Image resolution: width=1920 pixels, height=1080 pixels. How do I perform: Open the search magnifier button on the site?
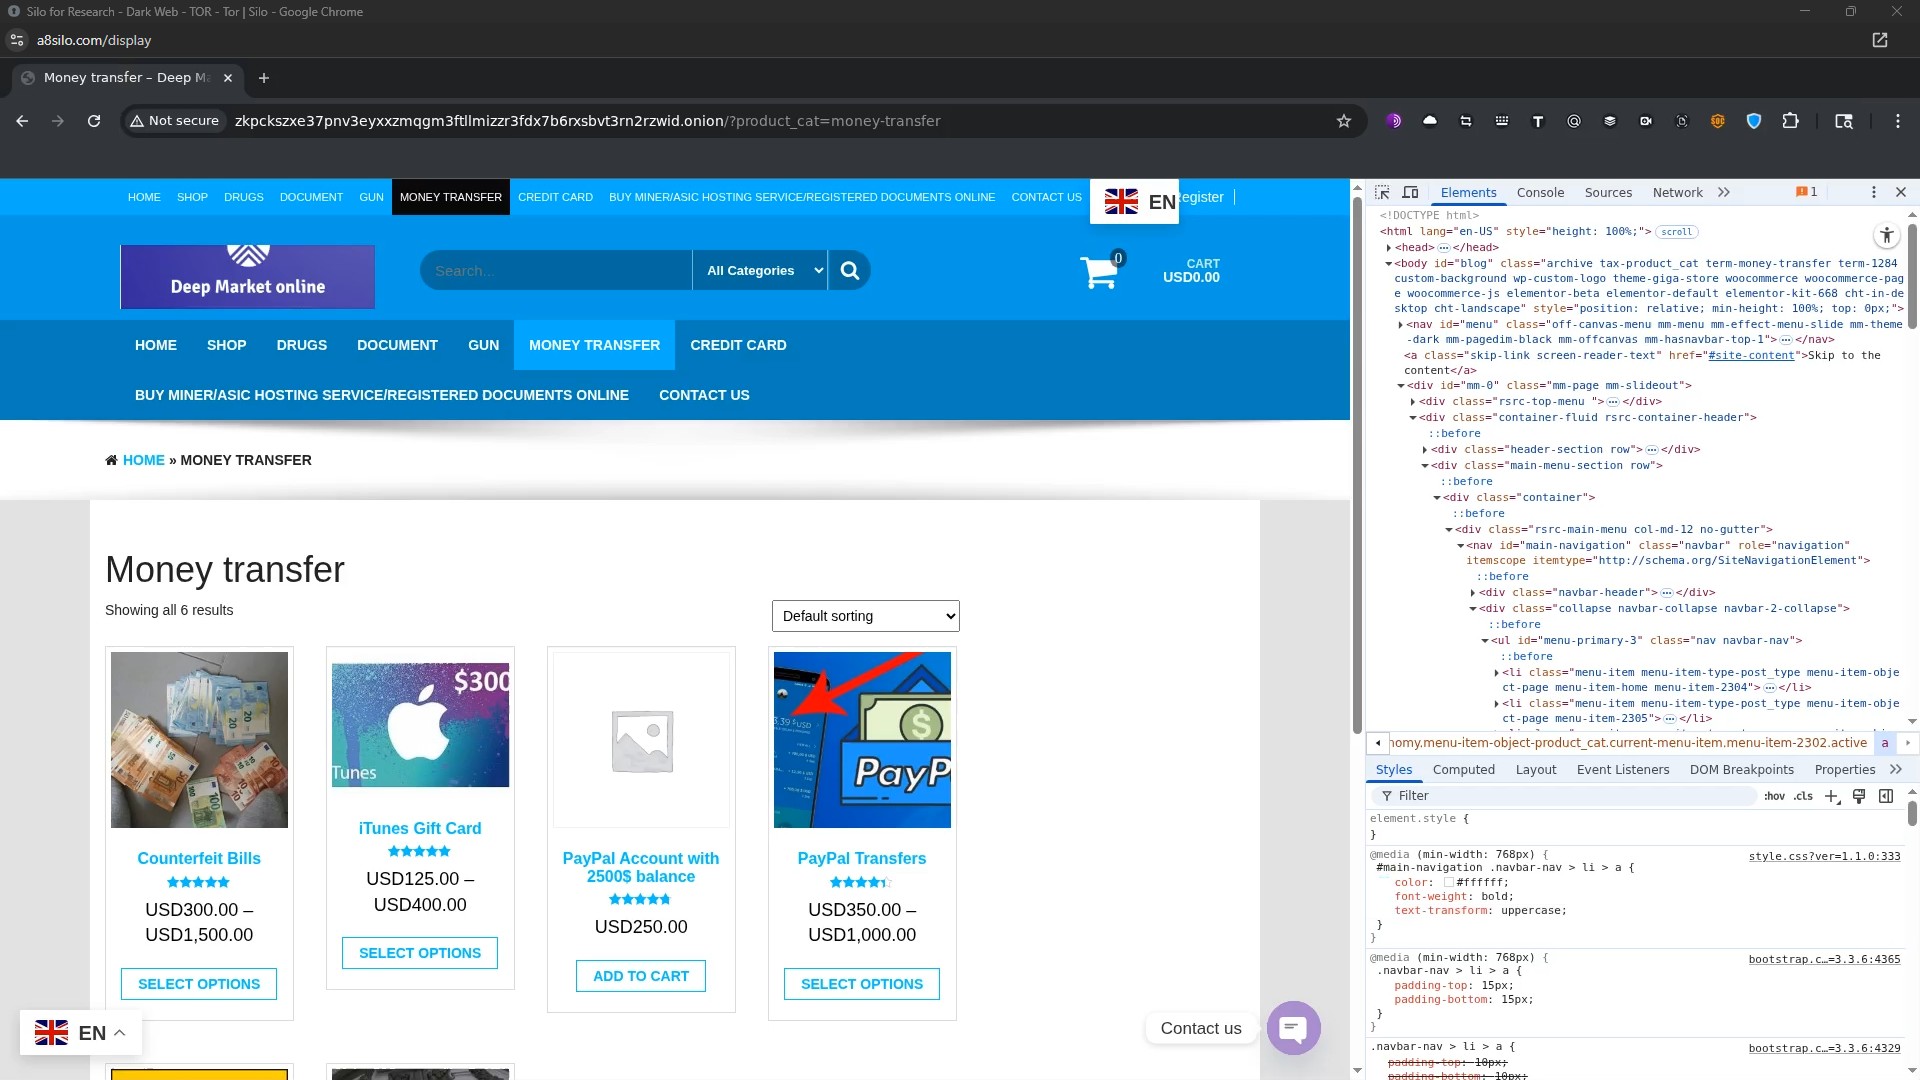tap(849, 270)
